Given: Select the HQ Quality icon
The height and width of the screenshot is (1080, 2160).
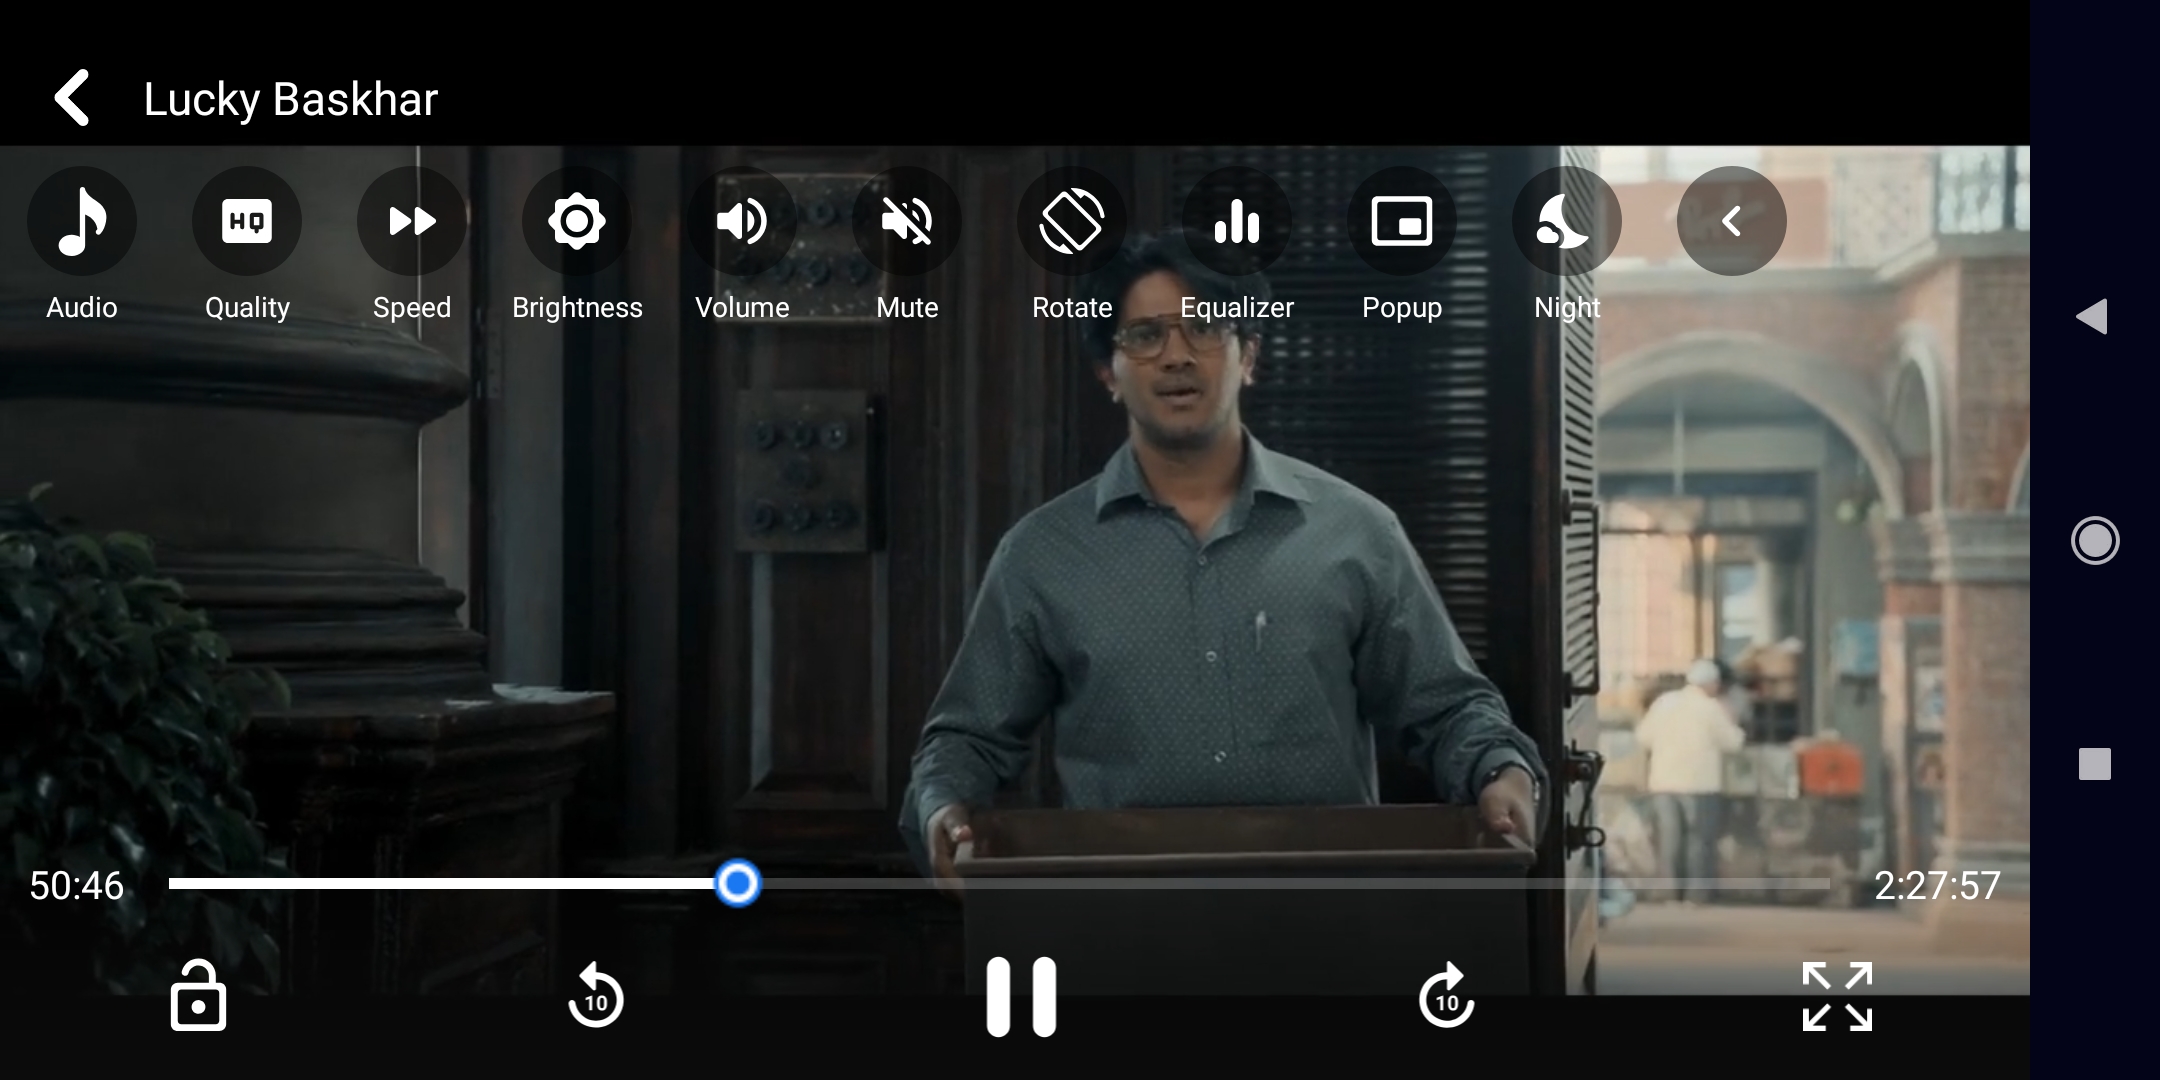Looking at the screenshot, I should pos(247,221).
